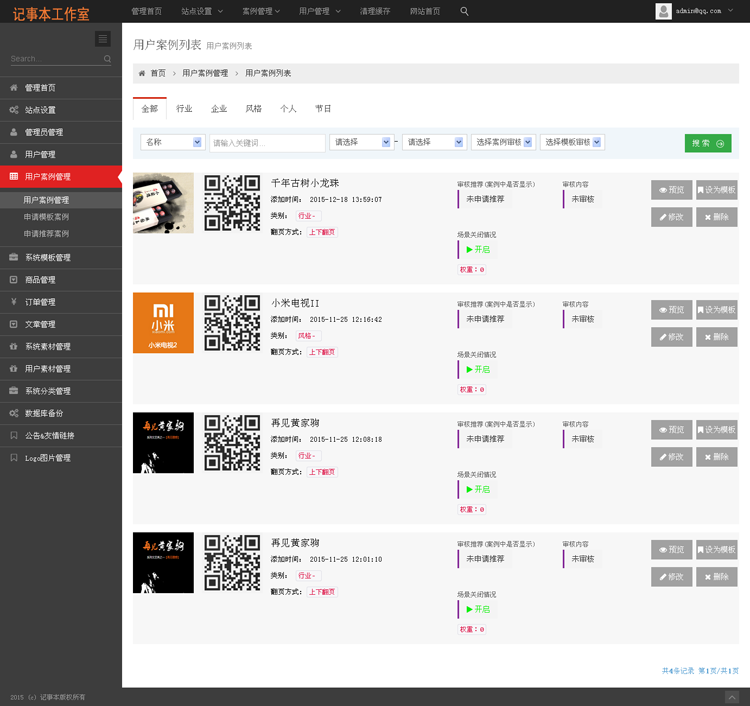Click the 系统模板管理 briefcase icon in sidebar
Image resolution: width=750 pixels, height=706 pixels.
click(x=14, y=257)
